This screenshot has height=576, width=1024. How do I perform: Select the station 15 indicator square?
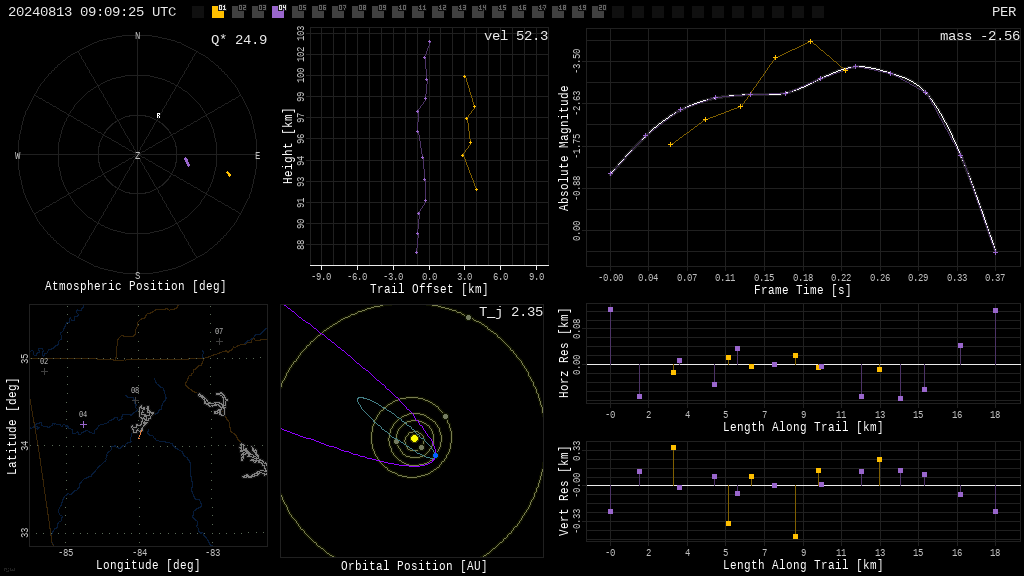[498, 12]
